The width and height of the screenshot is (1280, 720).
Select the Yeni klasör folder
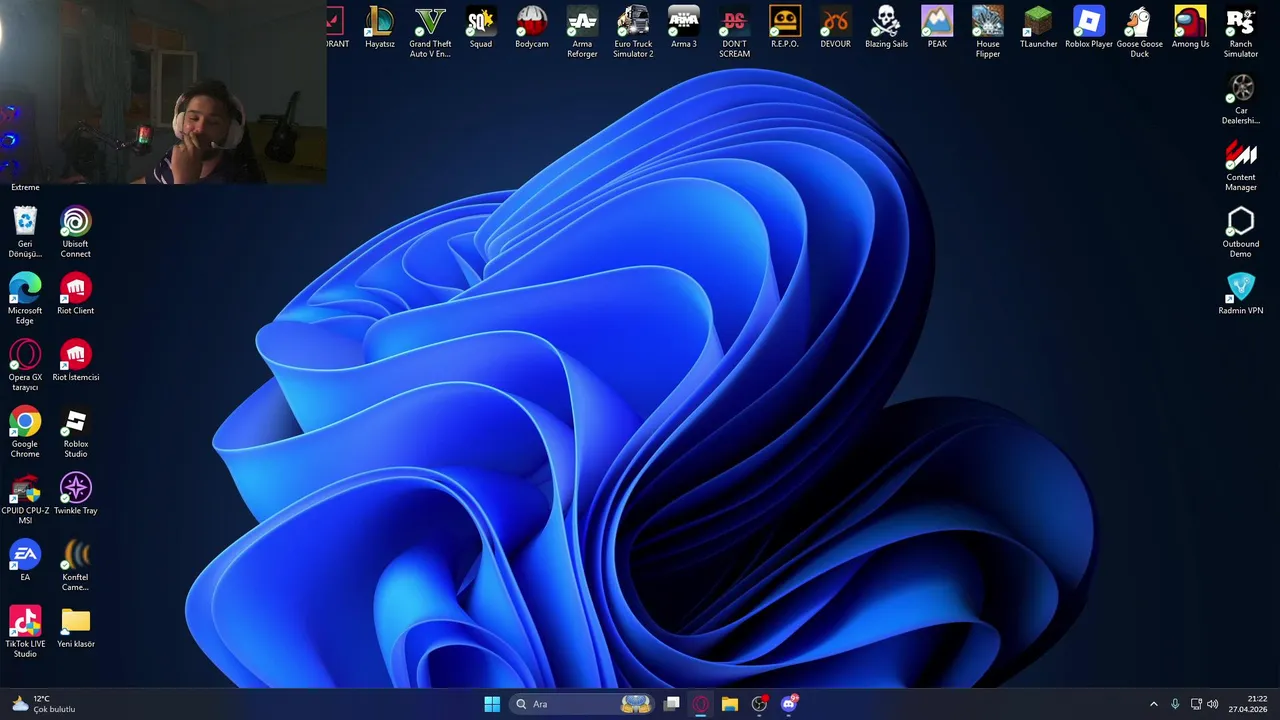pyautogui.click(x=76, y=628)
